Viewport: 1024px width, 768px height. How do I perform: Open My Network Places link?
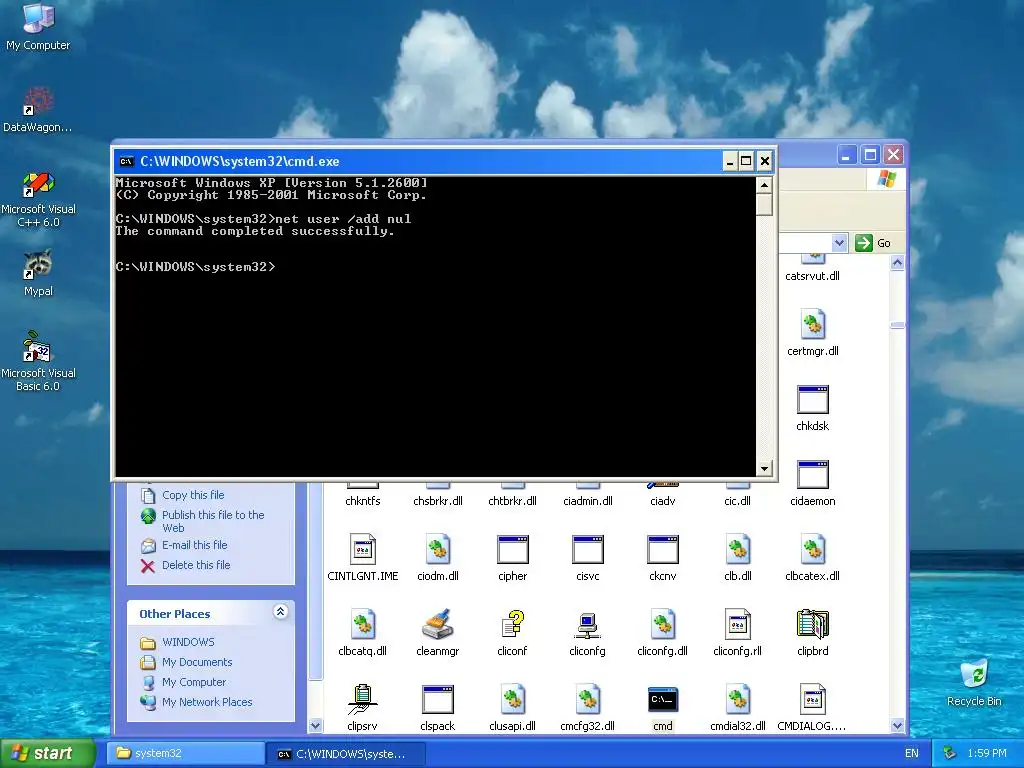point(207,702)
